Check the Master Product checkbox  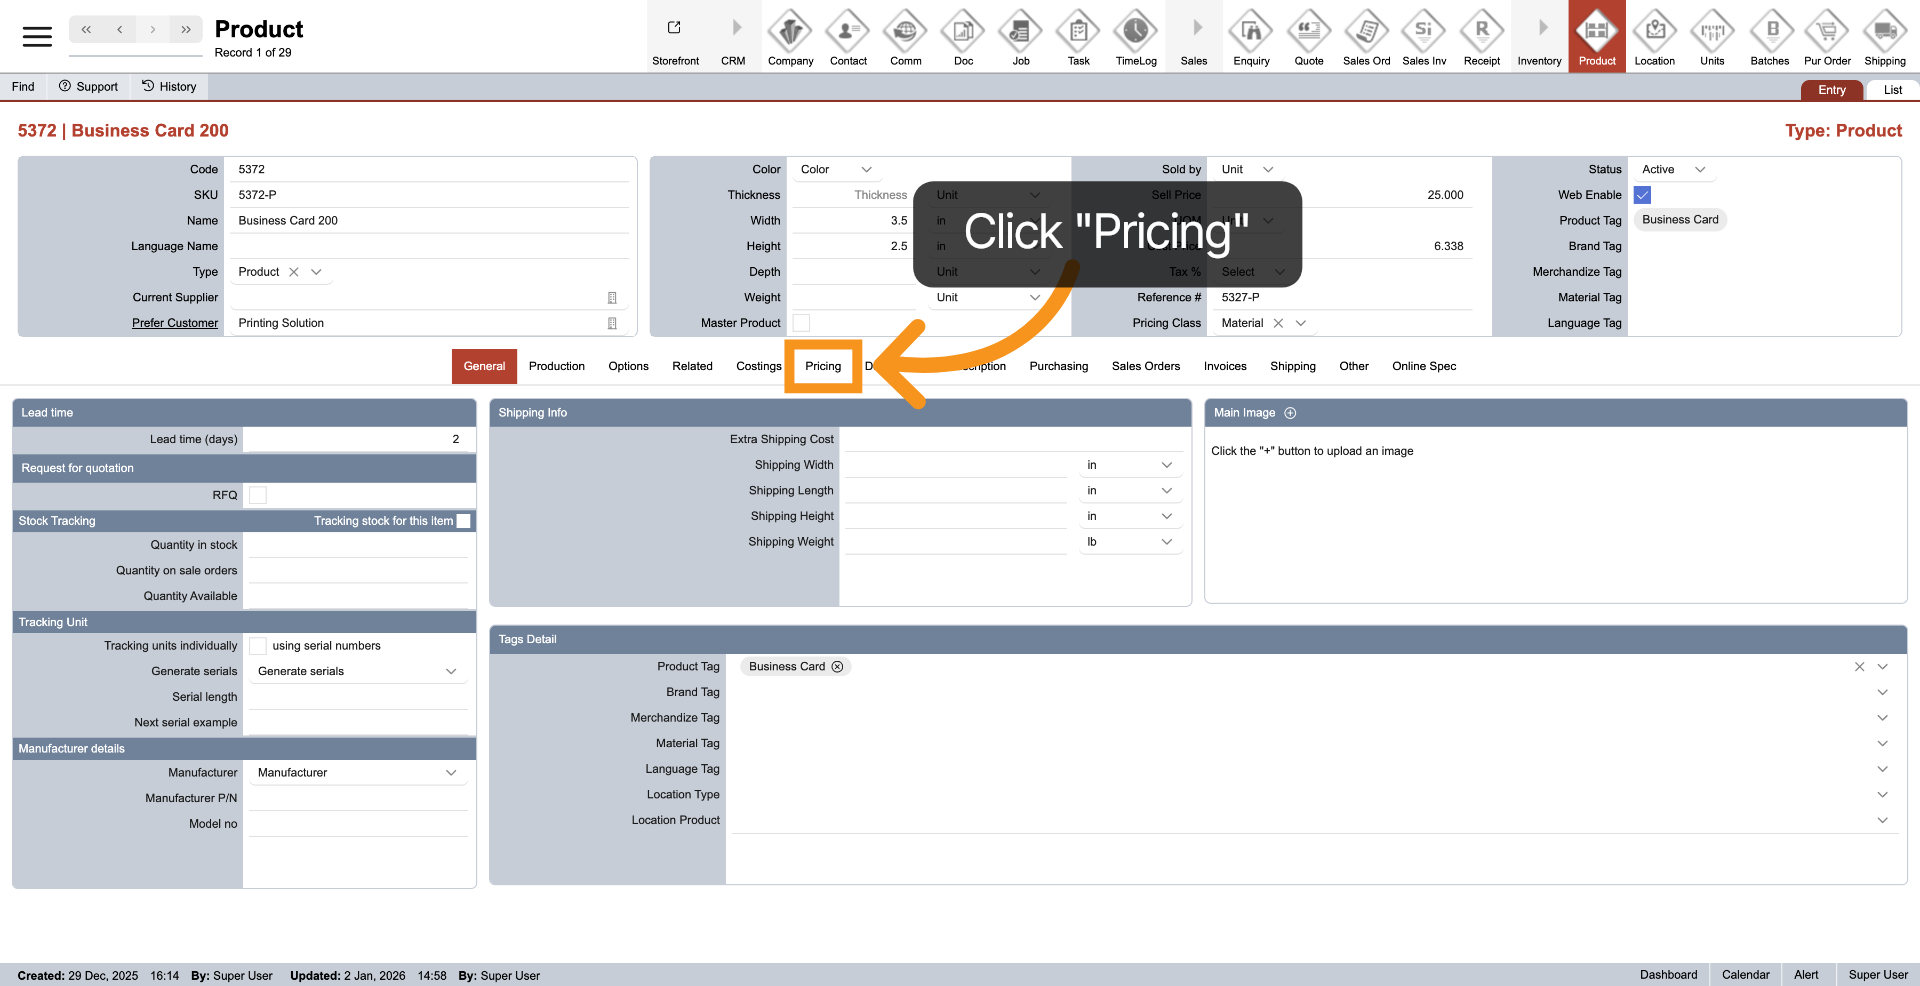pos(801,323)
